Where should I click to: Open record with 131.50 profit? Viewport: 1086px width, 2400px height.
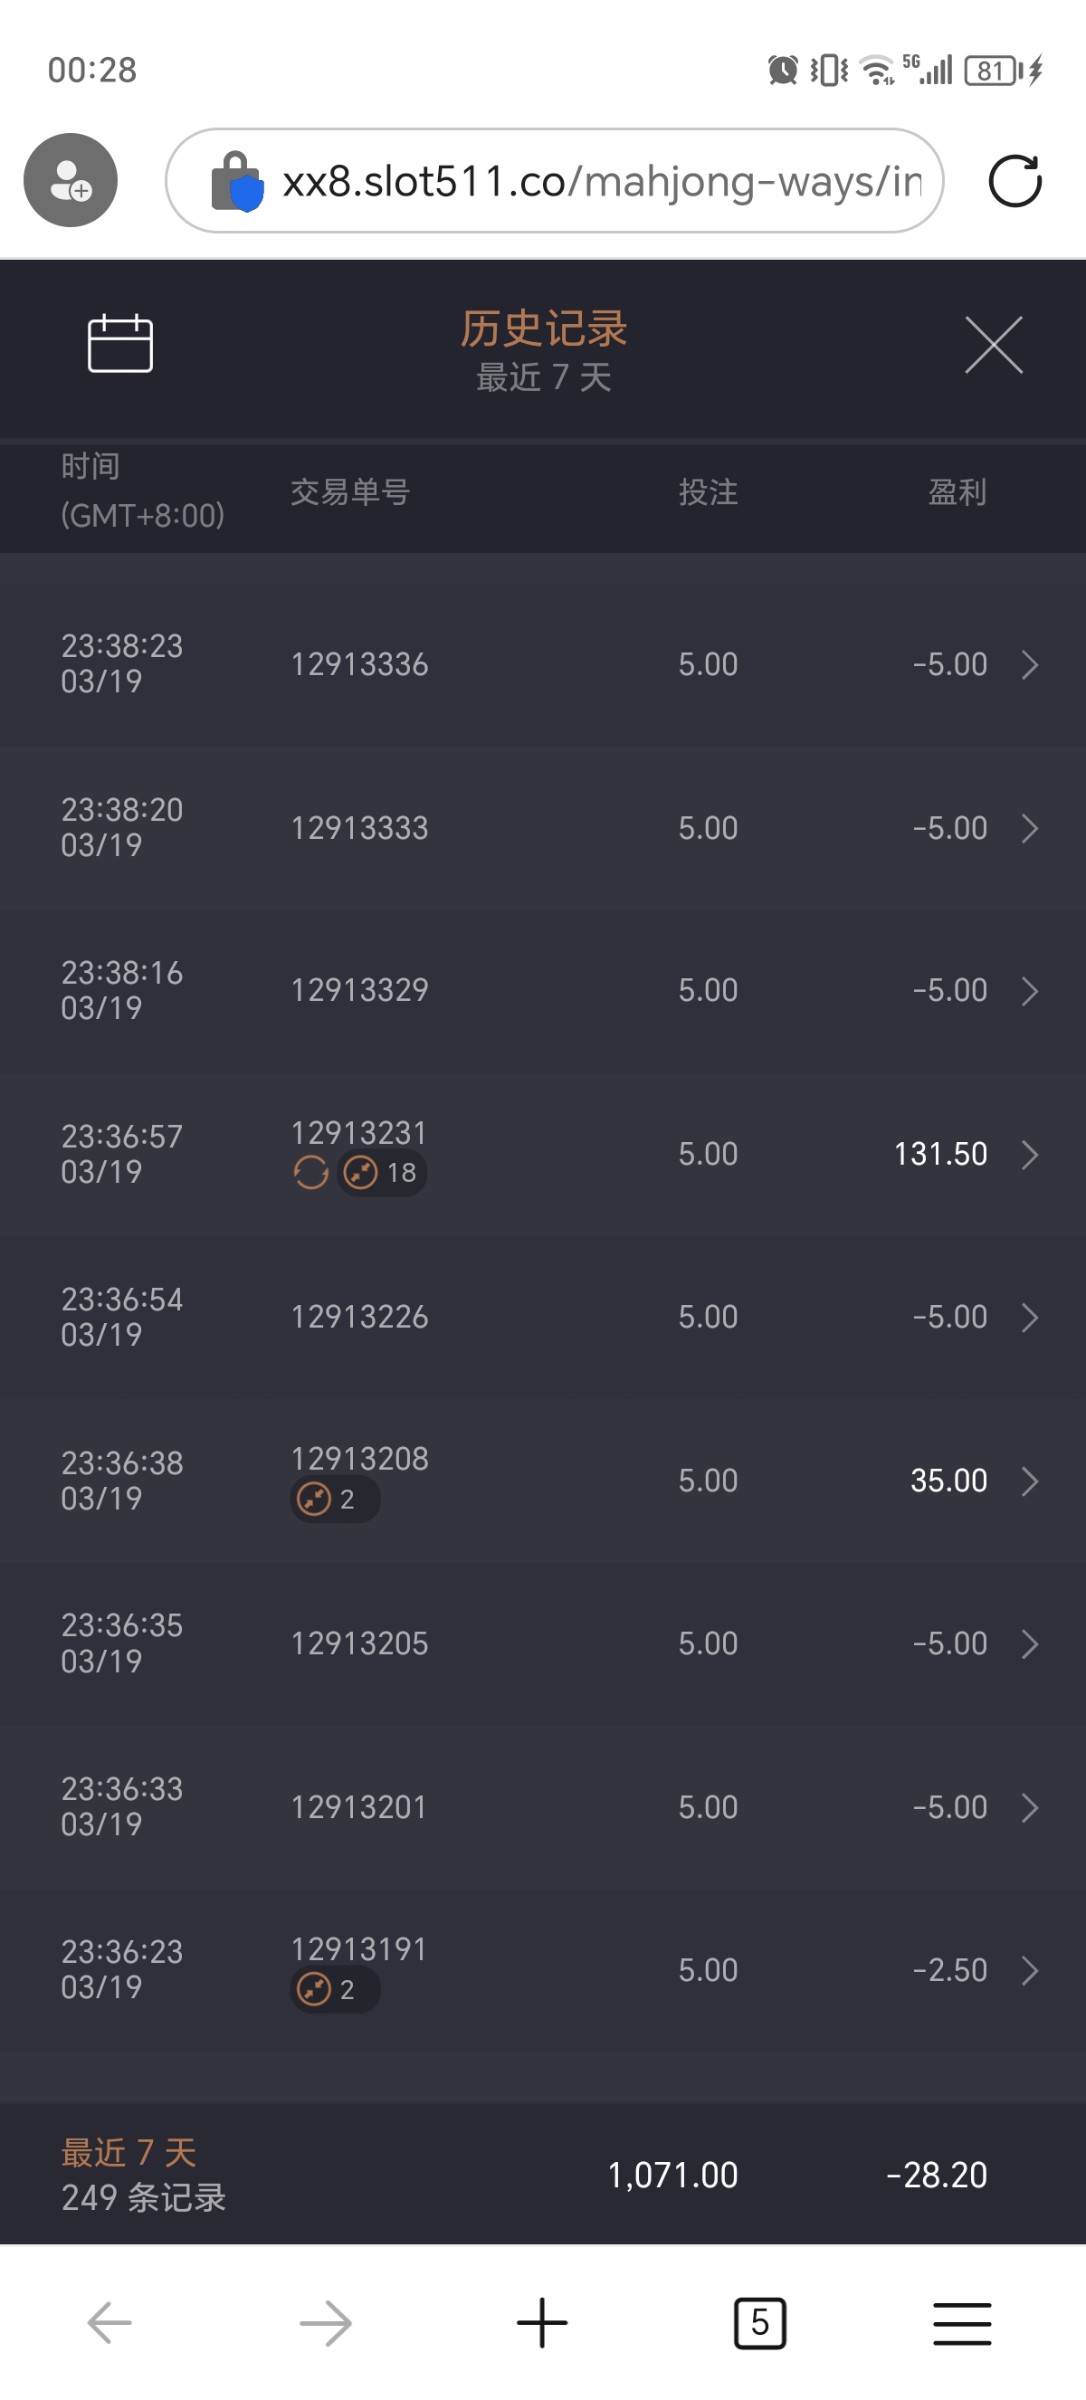[940, 1154]
